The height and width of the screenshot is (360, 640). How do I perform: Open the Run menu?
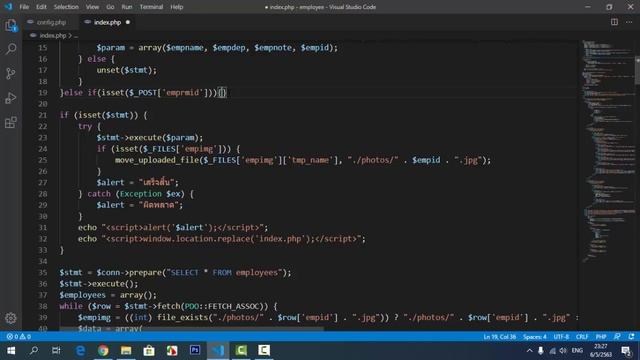[127, 7]
